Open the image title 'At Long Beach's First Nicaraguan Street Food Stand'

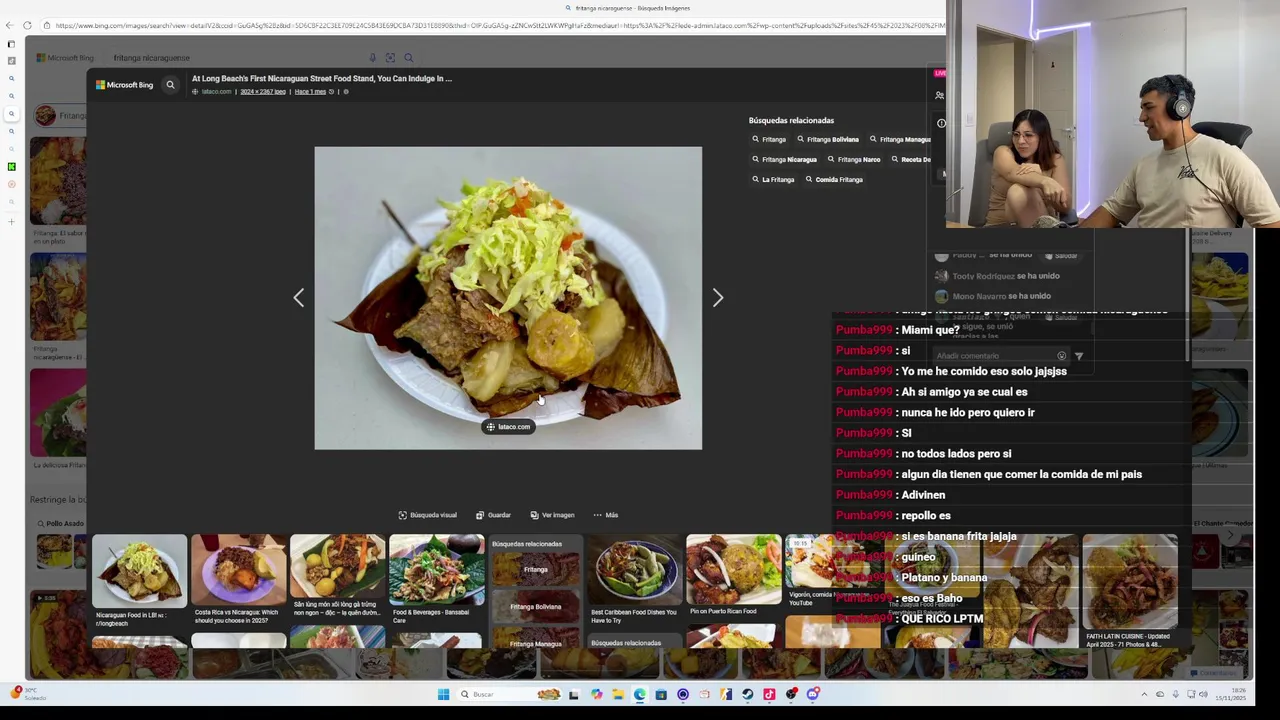pyautogui.click(x=321, y=78)
